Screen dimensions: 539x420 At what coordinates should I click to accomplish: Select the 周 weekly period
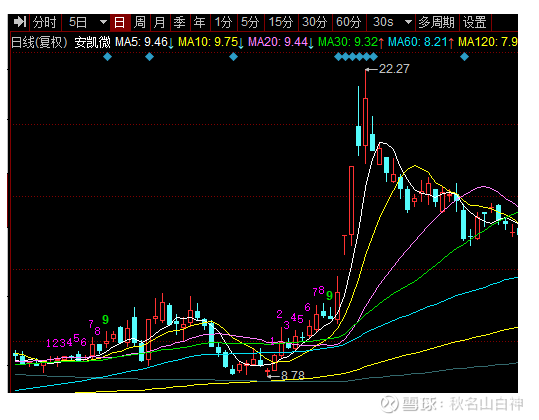coord(140,22)
